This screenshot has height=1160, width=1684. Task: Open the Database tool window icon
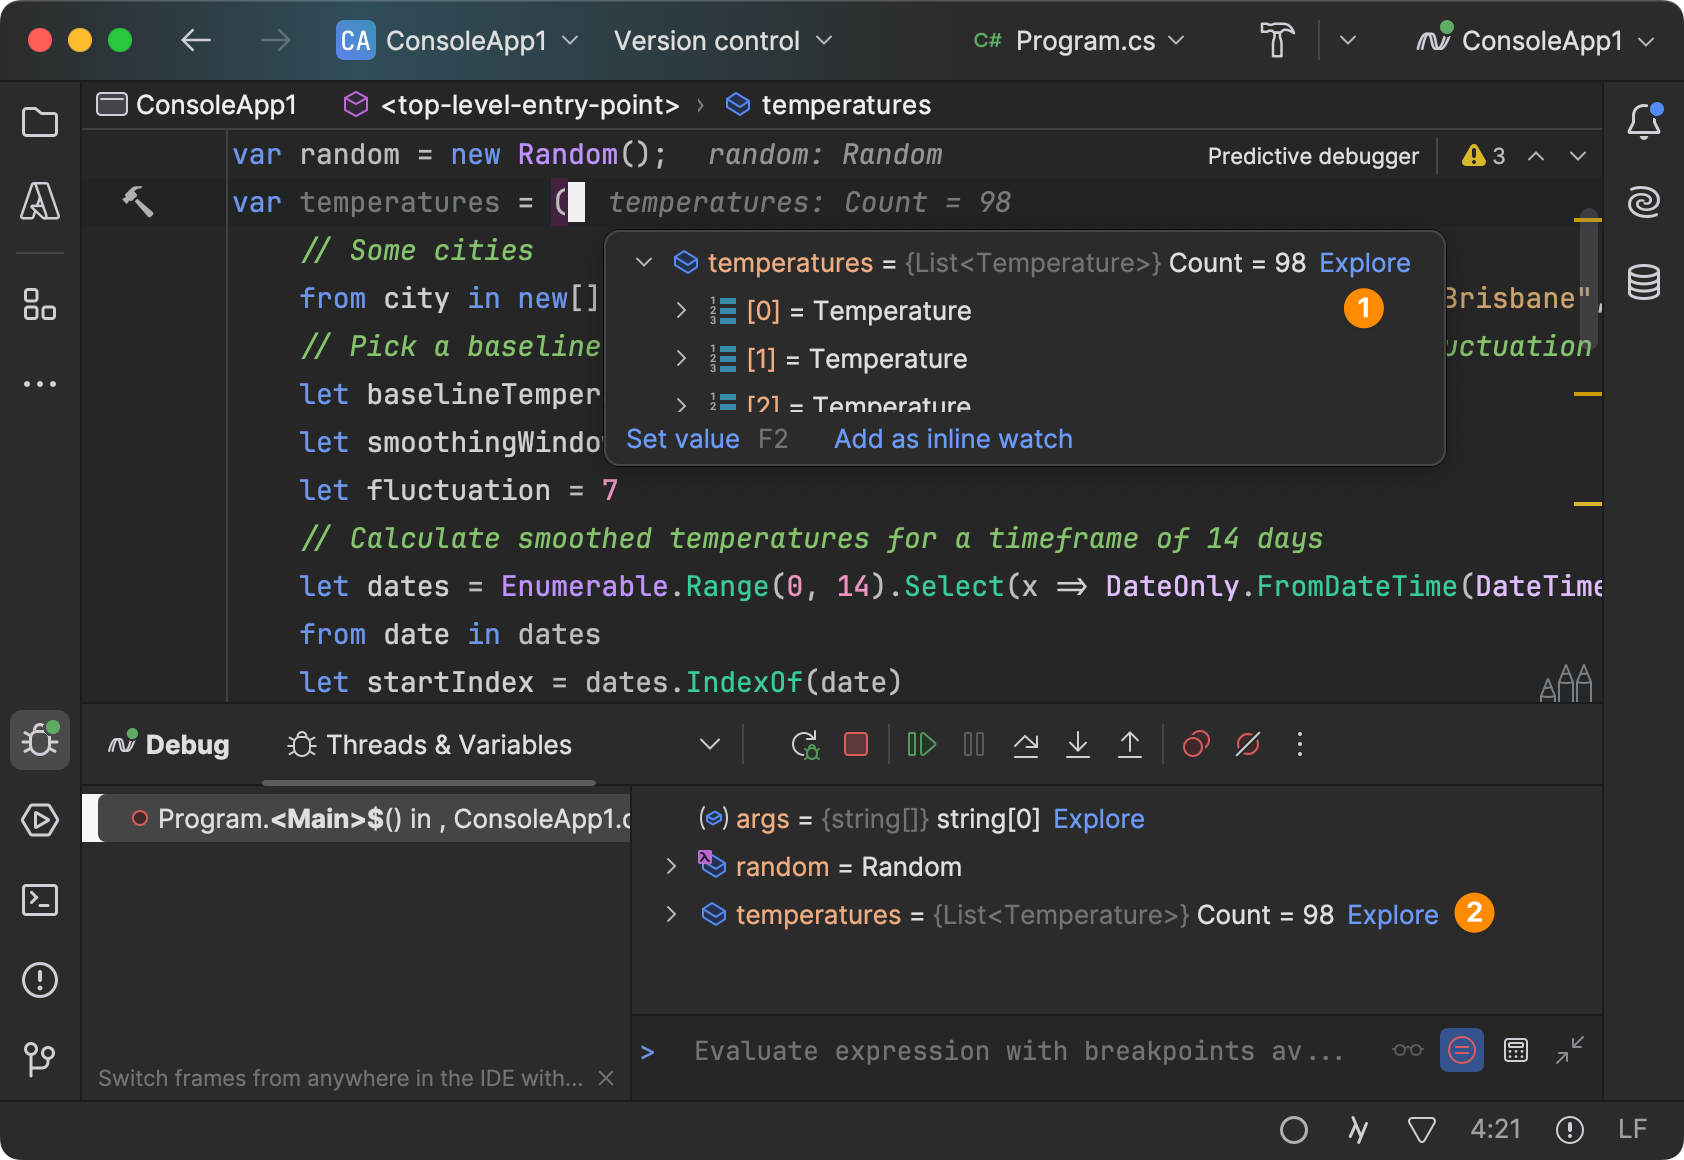point(1644,282)
